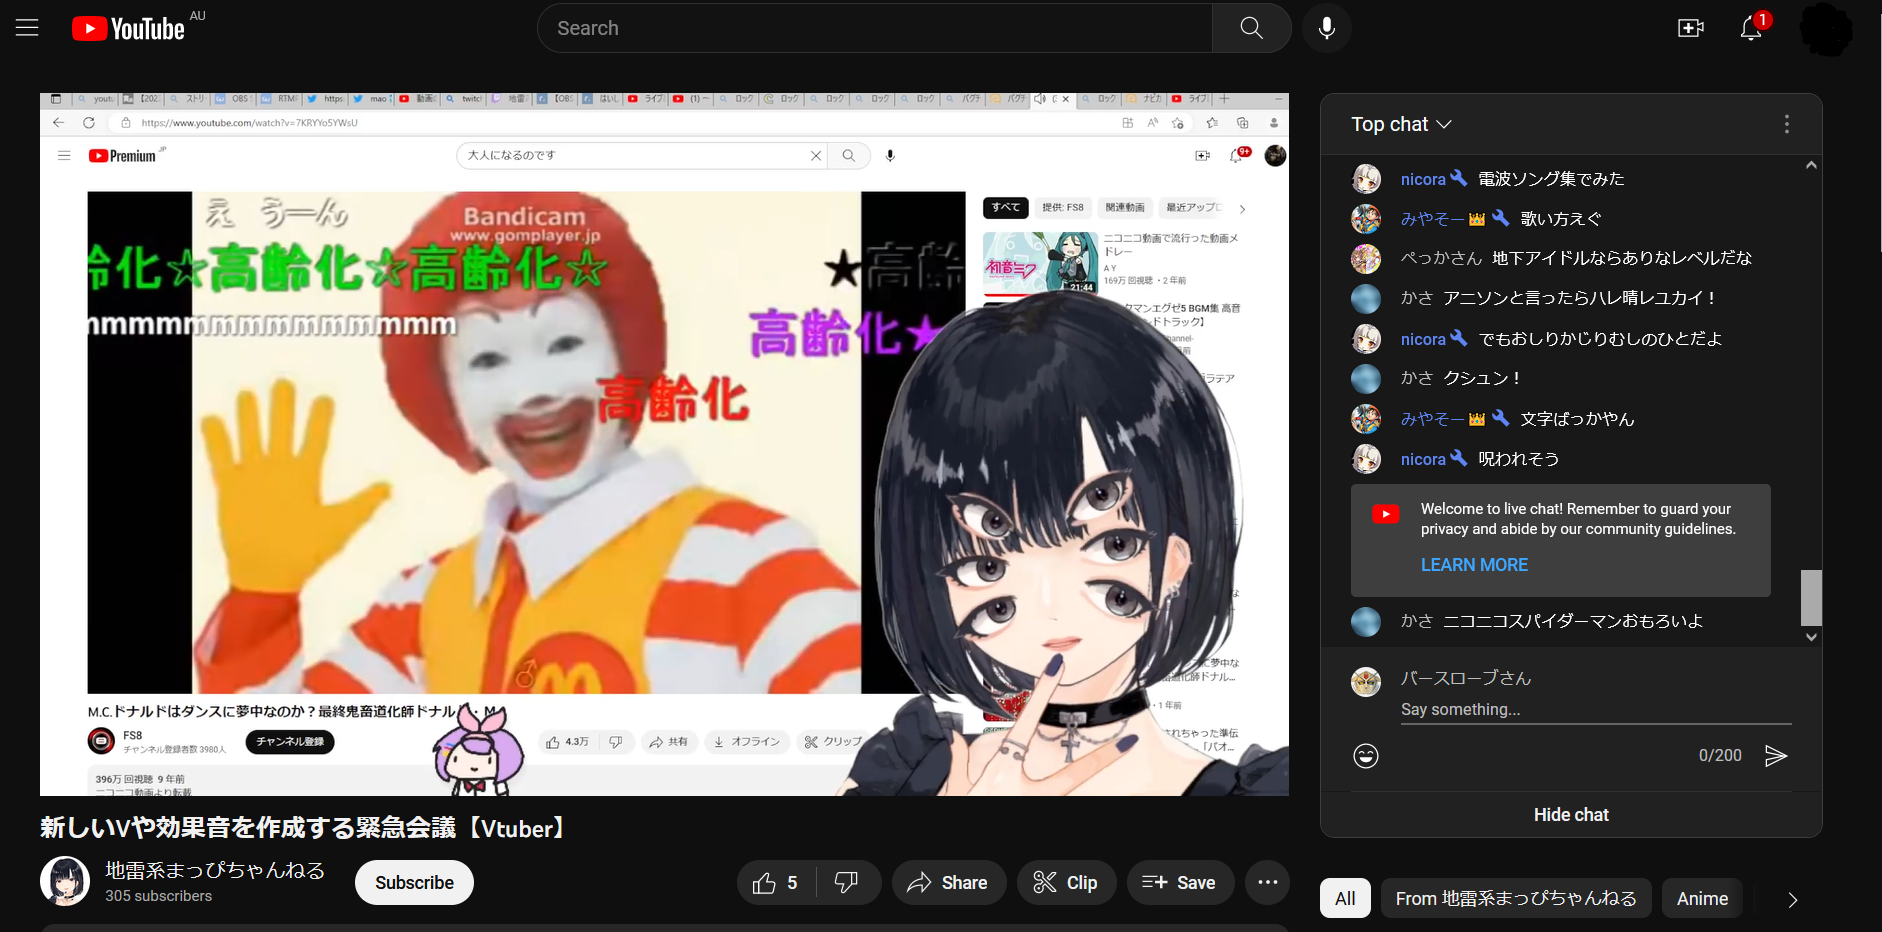The width and height of the screenshot is (1882, 932).
Task: Click the video player stream area
Action: click(x=664, y=444)
